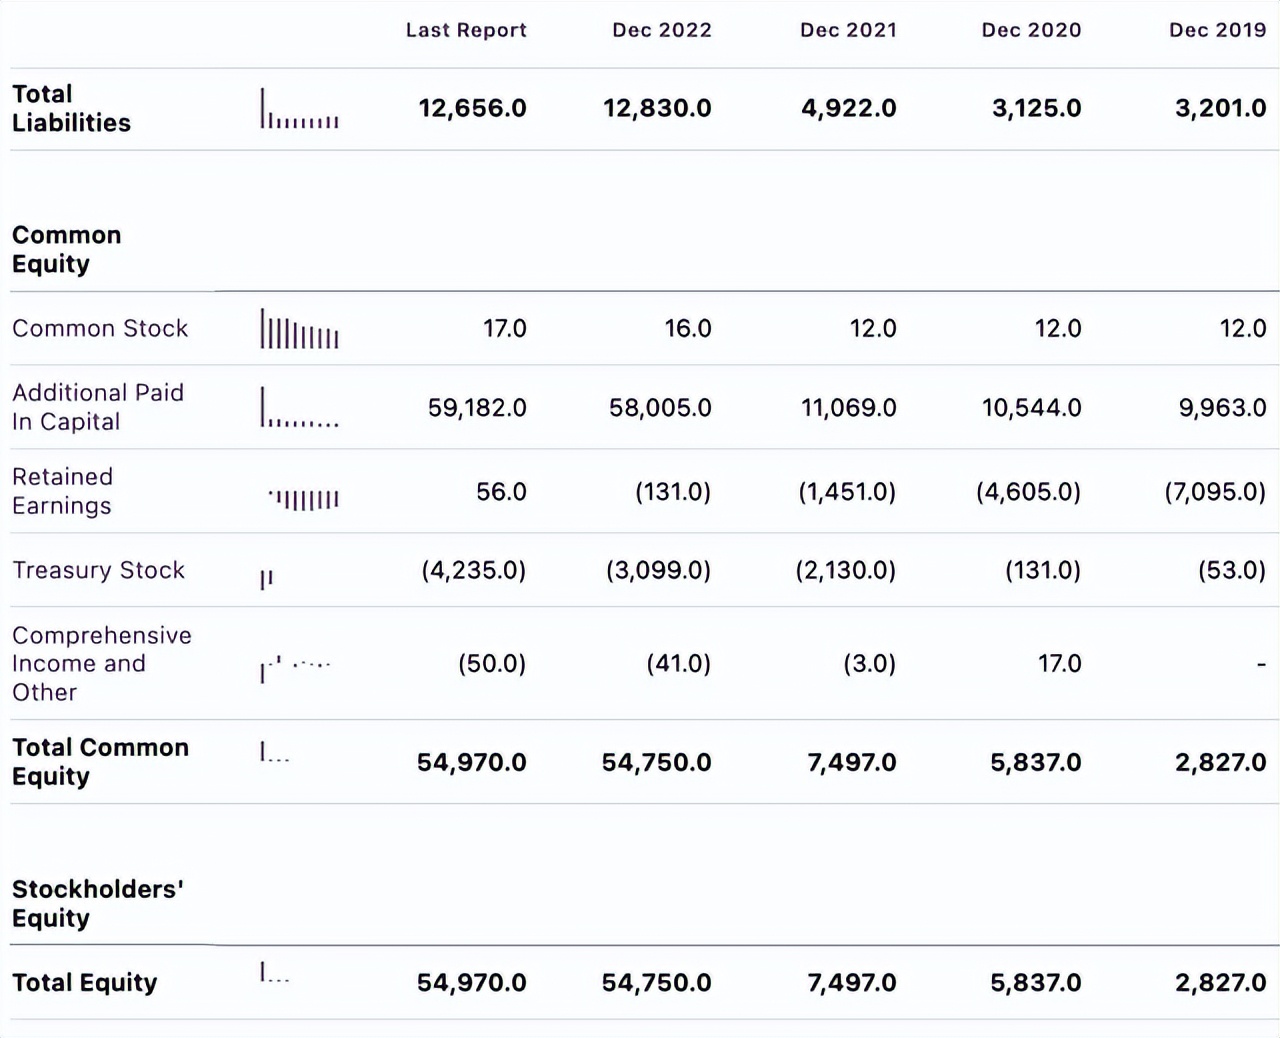The width and height of the screenshot is (1280, 1038).
Task: Select the Dec 2019 column header
Action: 1217,30
